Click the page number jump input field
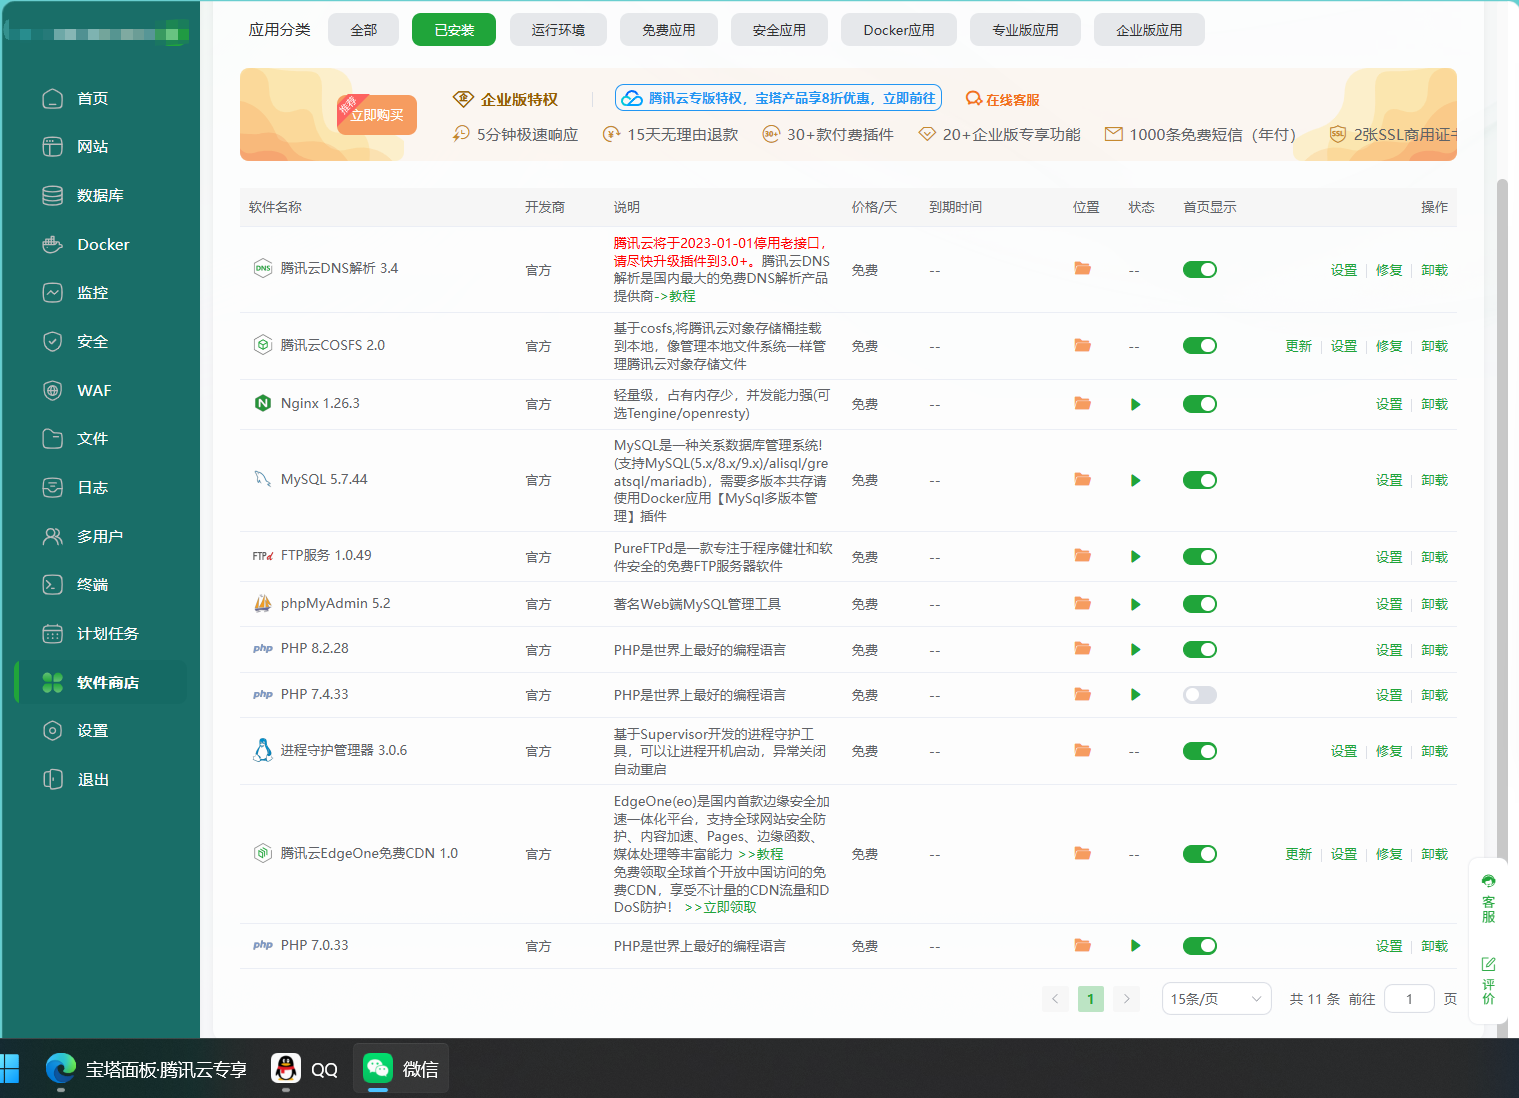 1408,999
